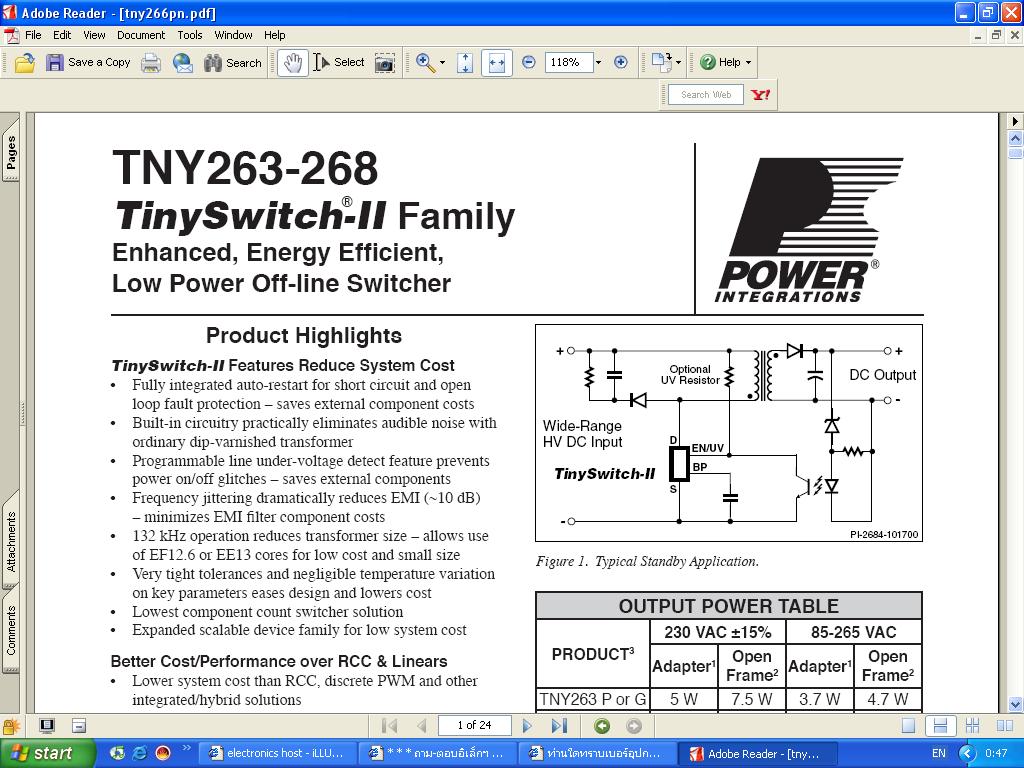Screen dimensions: 1024x768
Task: Click the full screen monitor icon
Action: [47, 726]
